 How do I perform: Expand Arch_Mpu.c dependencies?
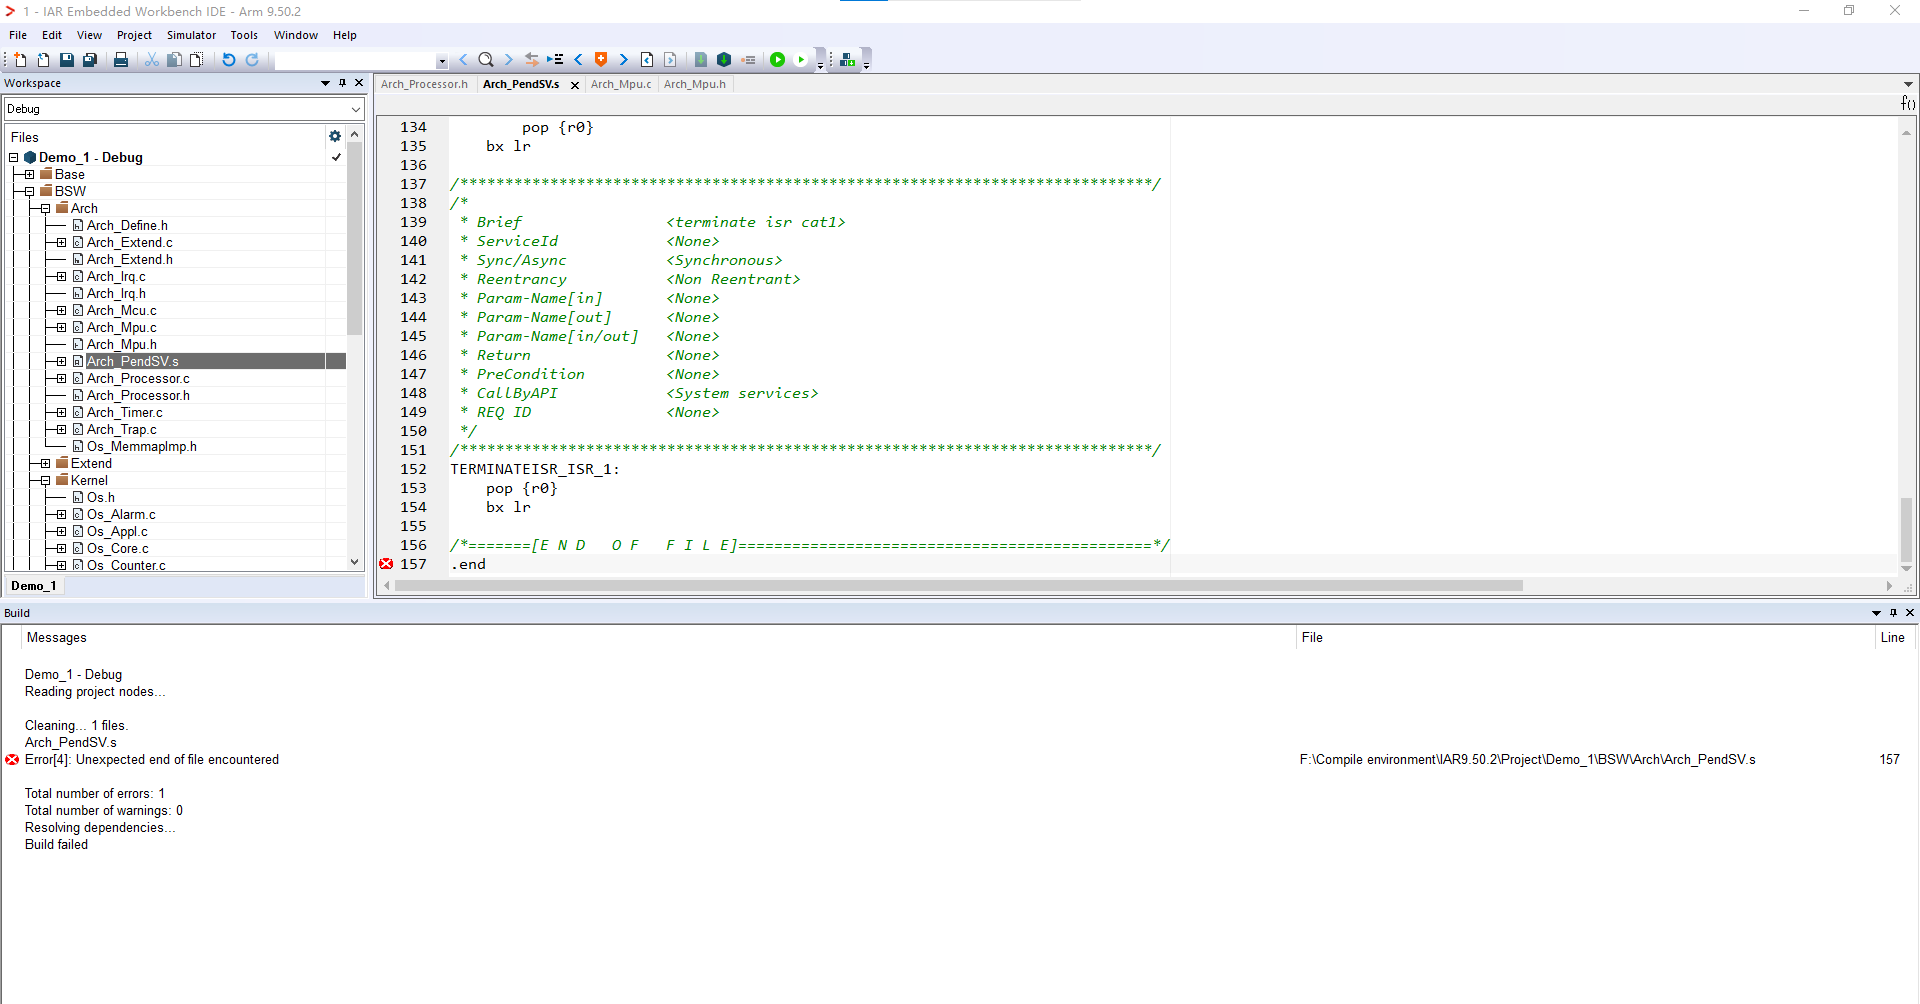tap(61, 327)
